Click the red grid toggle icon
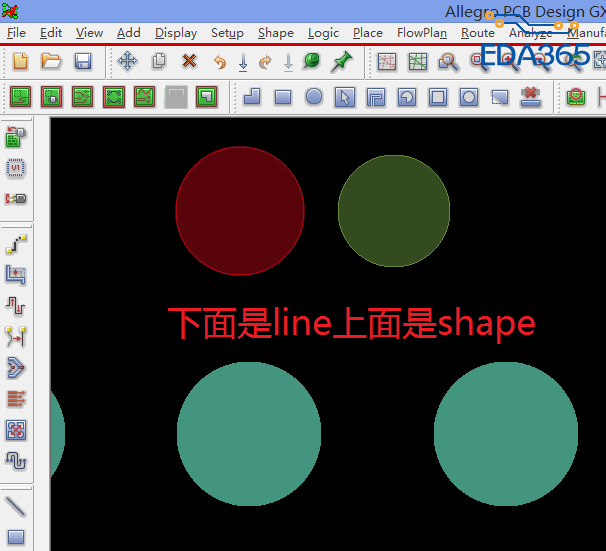The image size is (606, 551). [x=387, y=61]
